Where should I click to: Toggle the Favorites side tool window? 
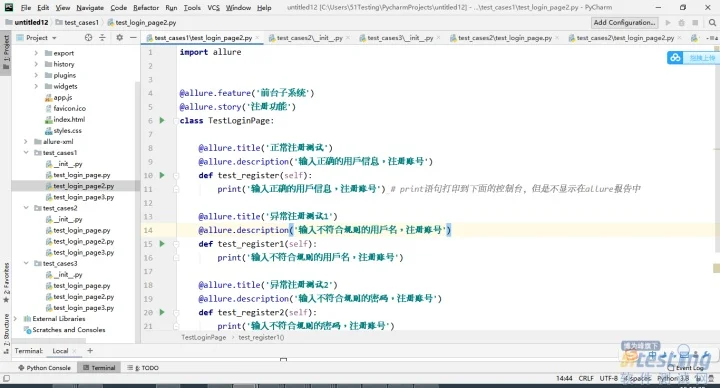click(6, 282)
